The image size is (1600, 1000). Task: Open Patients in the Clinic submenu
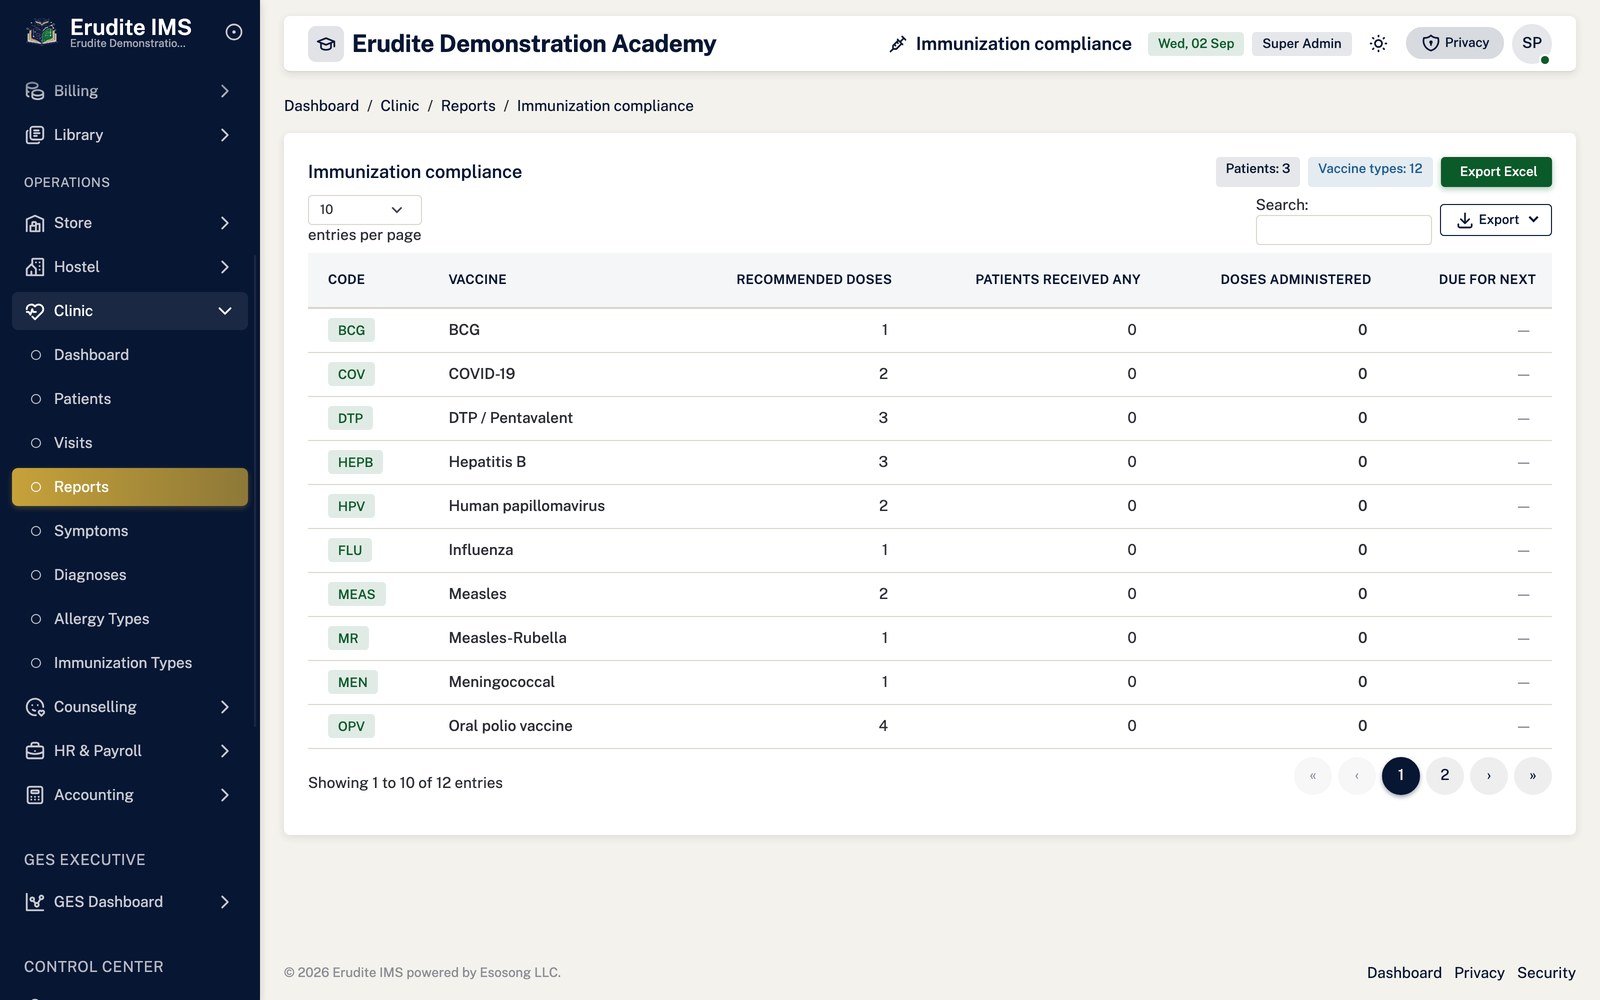[130, 399]
